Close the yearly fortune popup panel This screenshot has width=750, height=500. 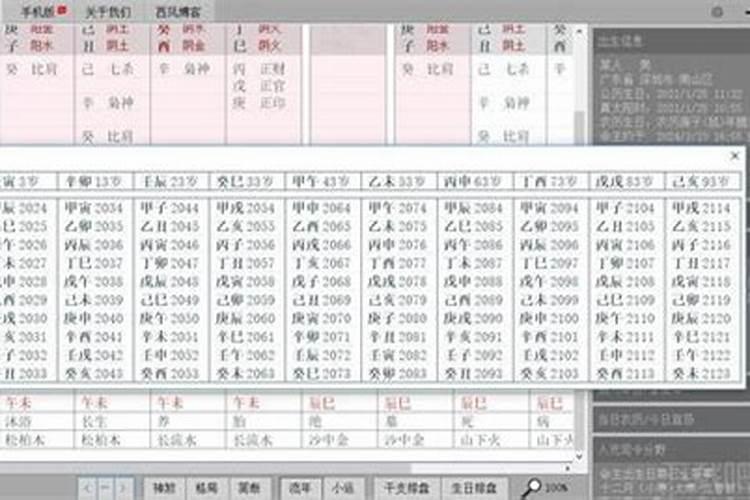735,156
